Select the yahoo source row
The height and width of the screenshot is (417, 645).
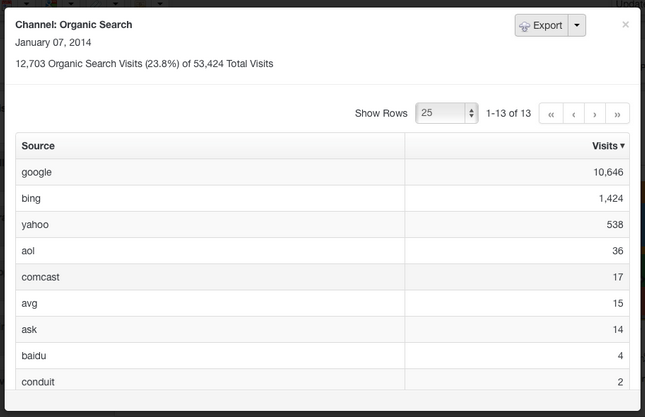322,225
